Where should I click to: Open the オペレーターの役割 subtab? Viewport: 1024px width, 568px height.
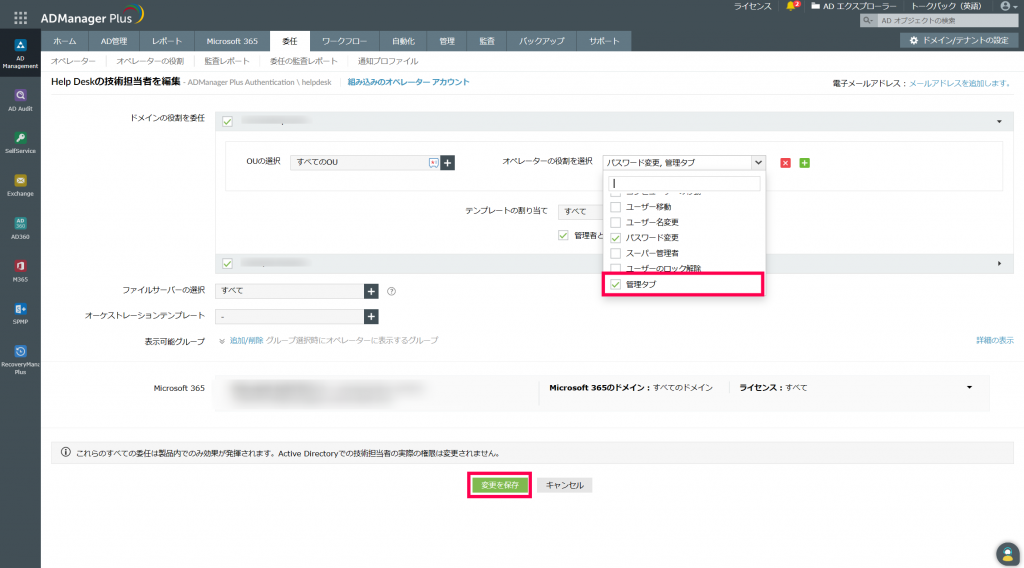point(150,61)
